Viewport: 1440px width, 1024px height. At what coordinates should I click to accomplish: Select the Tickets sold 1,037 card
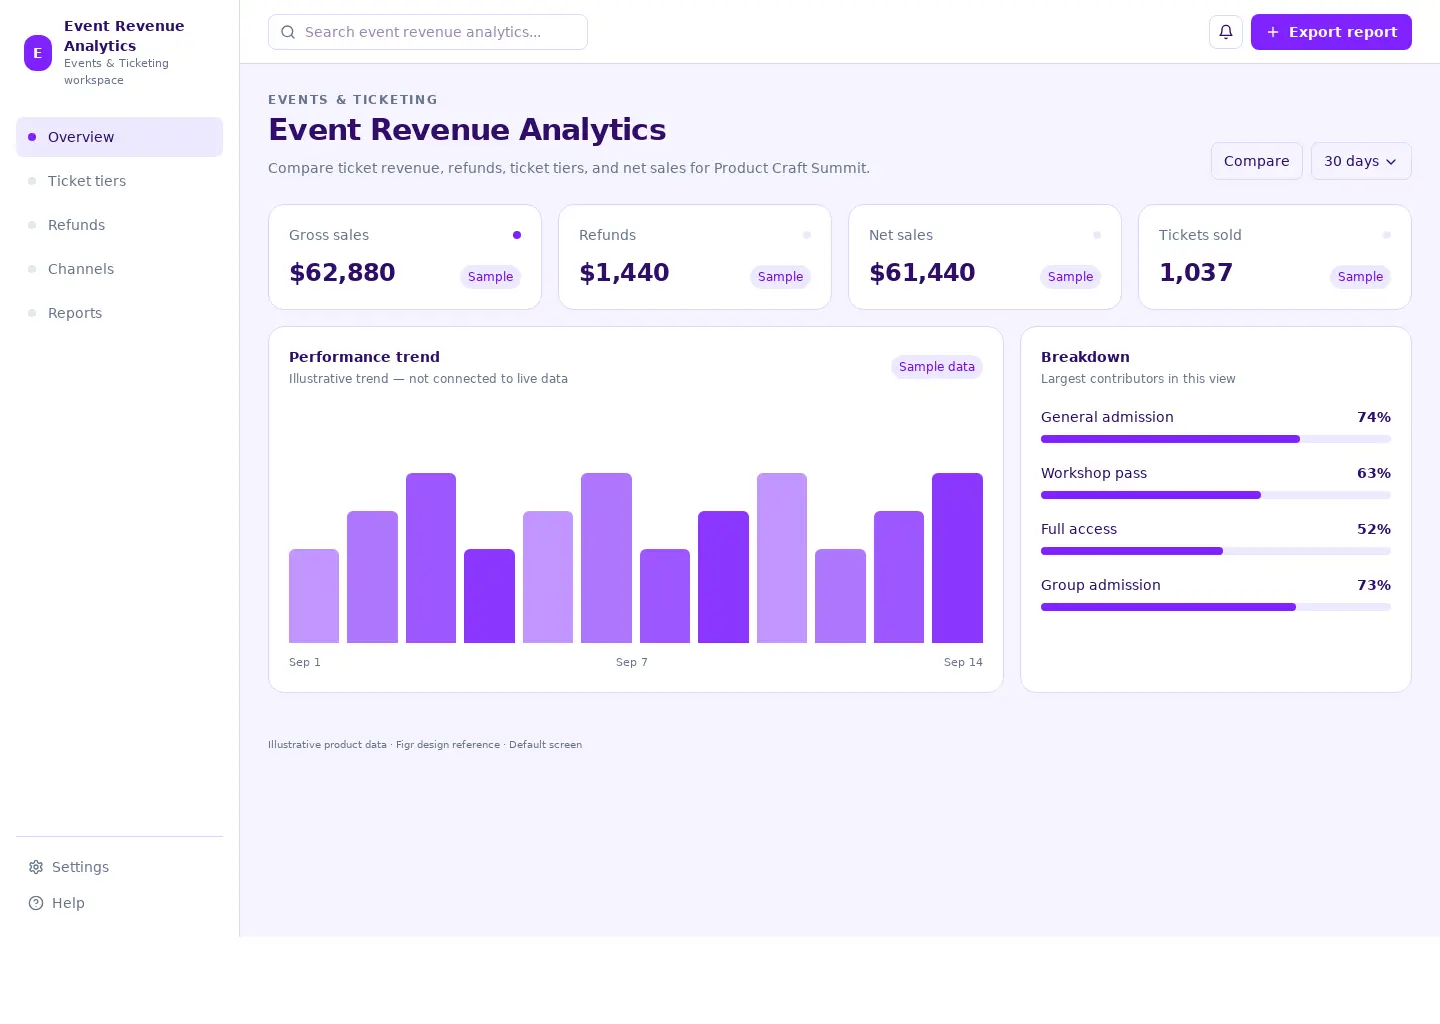point(1275,257)
